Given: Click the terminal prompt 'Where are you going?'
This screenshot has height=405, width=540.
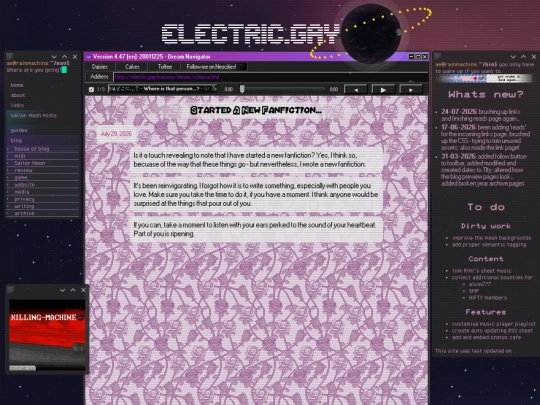Looking at the screenshot, I should 34,70.
